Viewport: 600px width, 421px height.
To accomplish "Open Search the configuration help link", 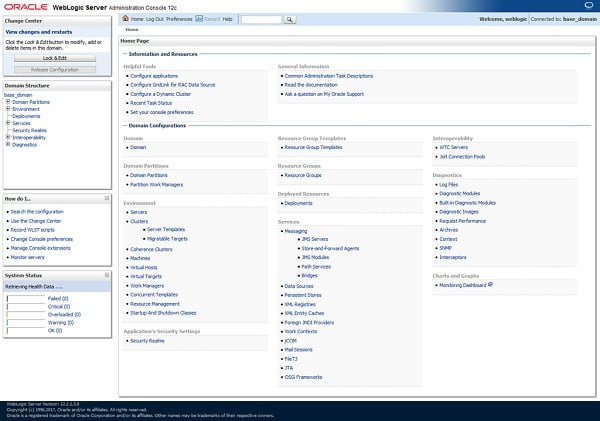I will tap(37, 212).
